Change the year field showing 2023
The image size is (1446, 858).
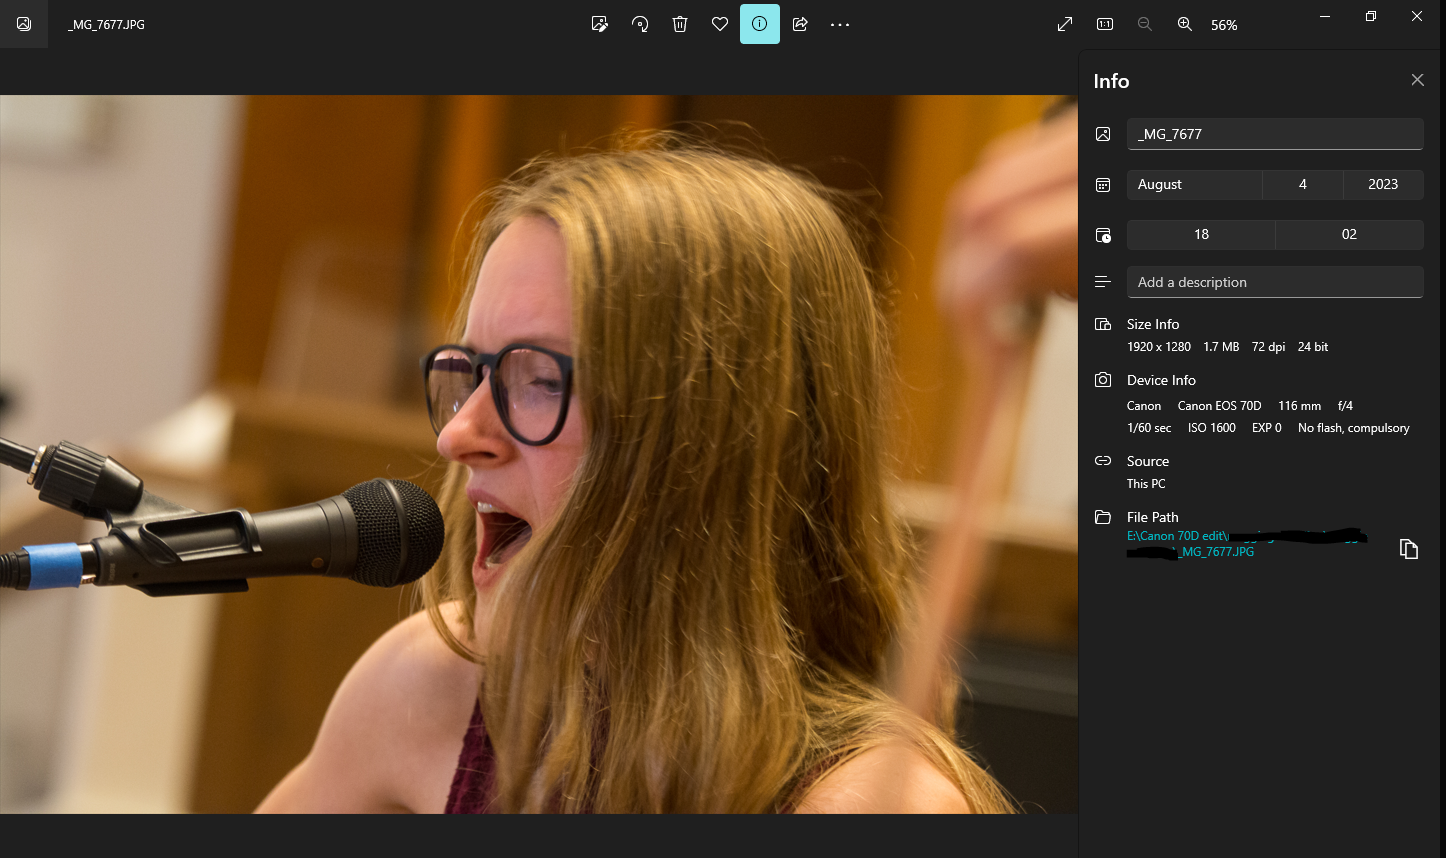click(1383, 184)
